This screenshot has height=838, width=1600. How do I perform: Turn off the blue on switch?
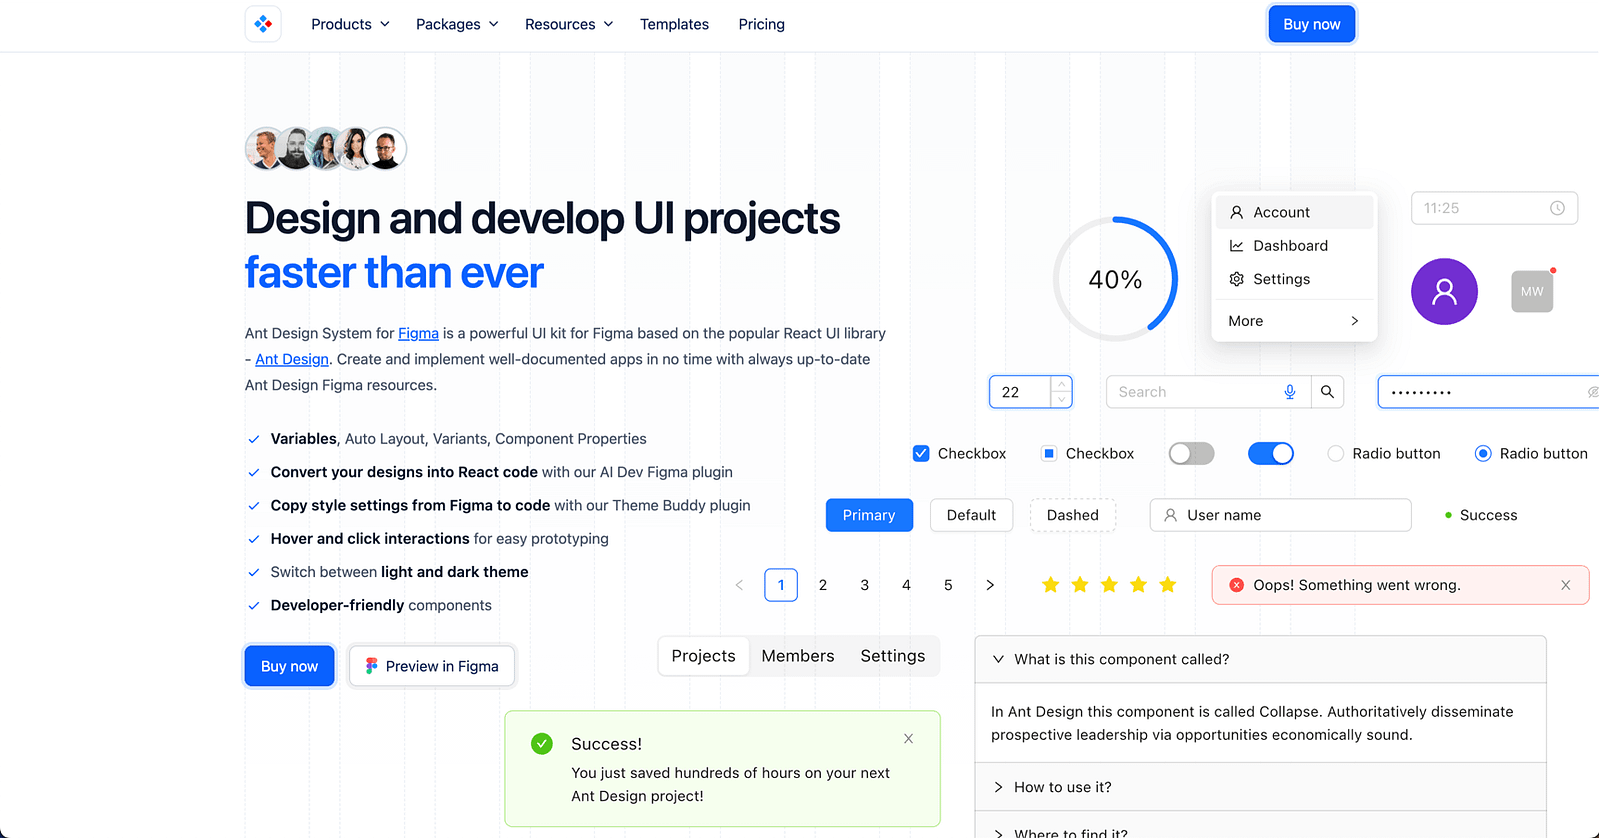(1271, 453)
